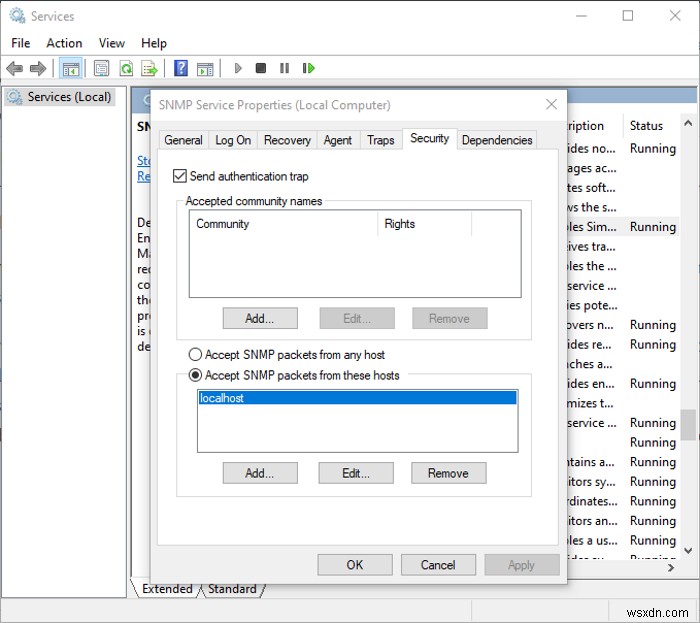This screenshot has width=700, height=623.
Task: Switch to the Agent tab
Action: [x=338, y=140]
